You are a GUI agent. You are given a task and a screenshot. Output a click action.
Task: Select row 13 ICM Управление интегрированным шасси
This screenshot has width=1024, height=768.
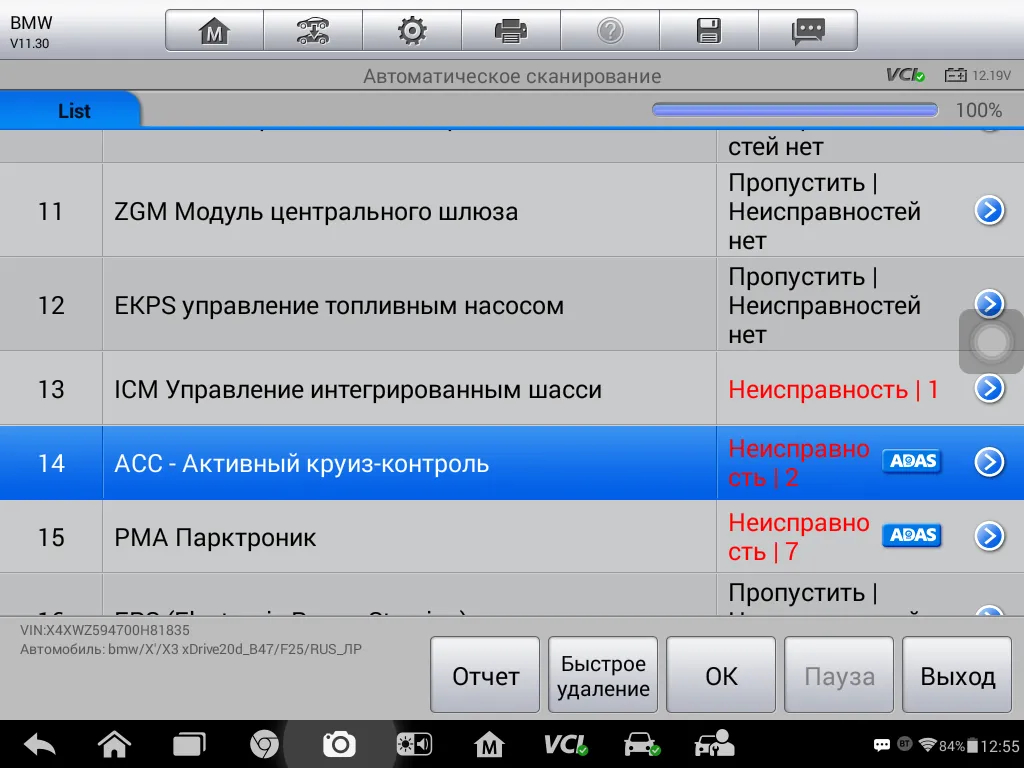[x=512, y=389]
